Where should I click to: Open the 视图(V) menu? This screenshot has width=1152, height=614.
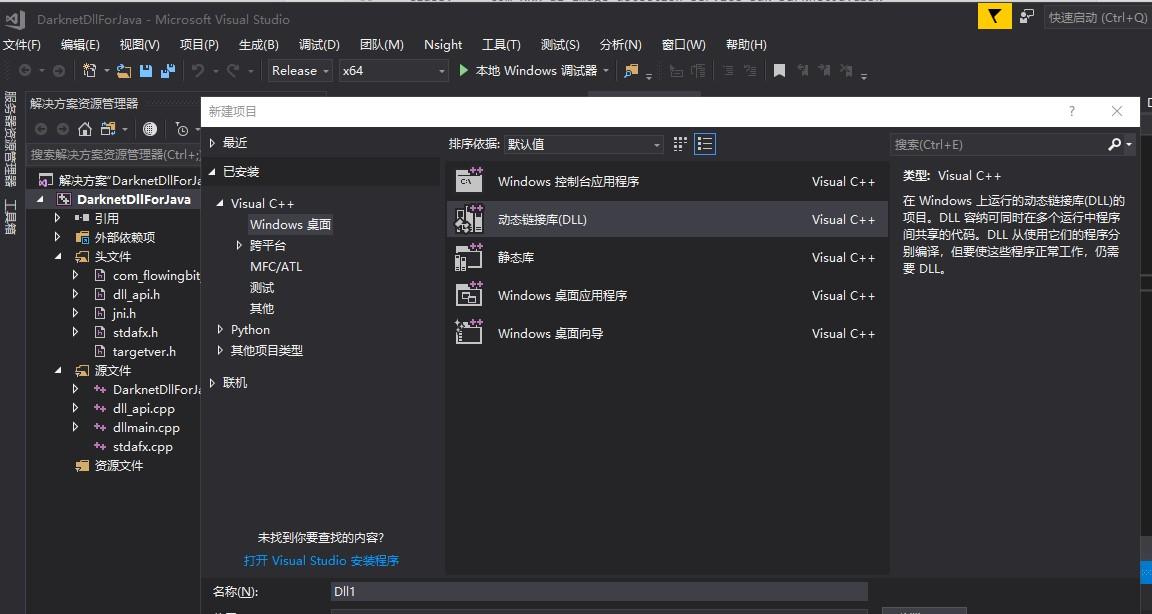[140, 45]
